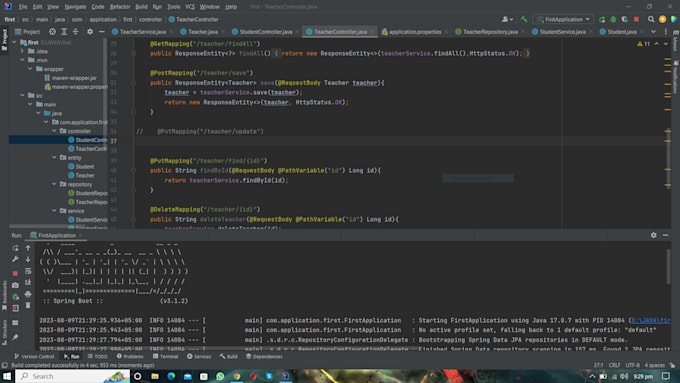Toggle the Bookmarks tool window side tab
The width and height of the screenshot is (680, 383).
4,295
